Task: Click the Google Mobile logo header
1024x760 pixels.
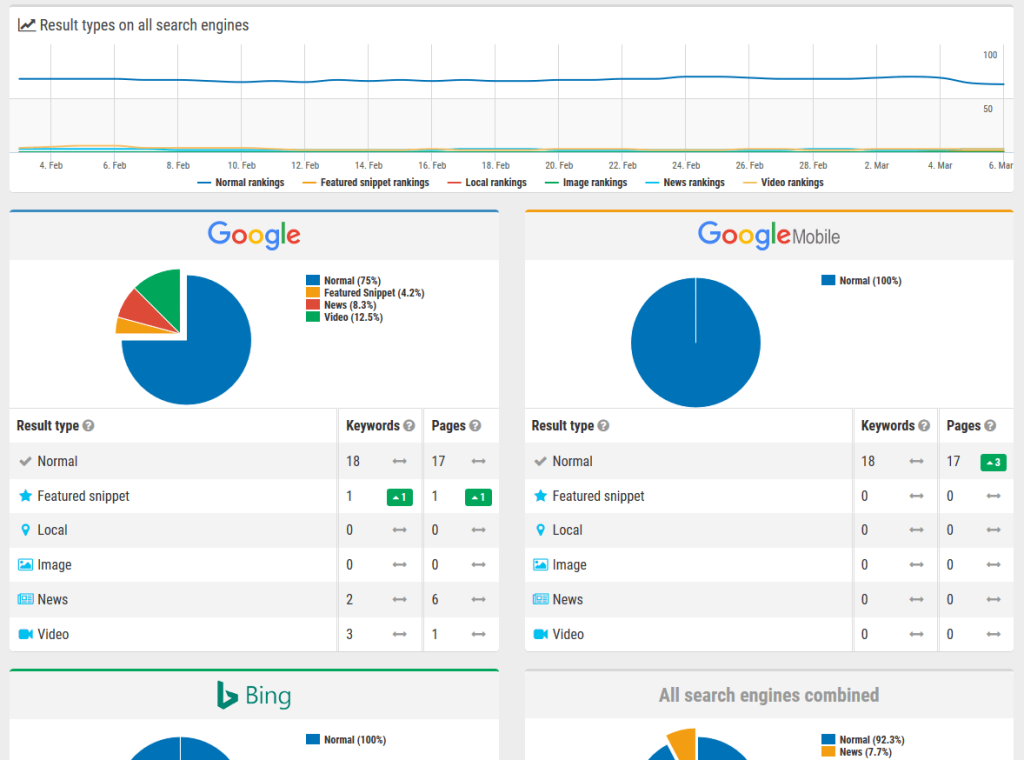Action: [x=769, y=235]
